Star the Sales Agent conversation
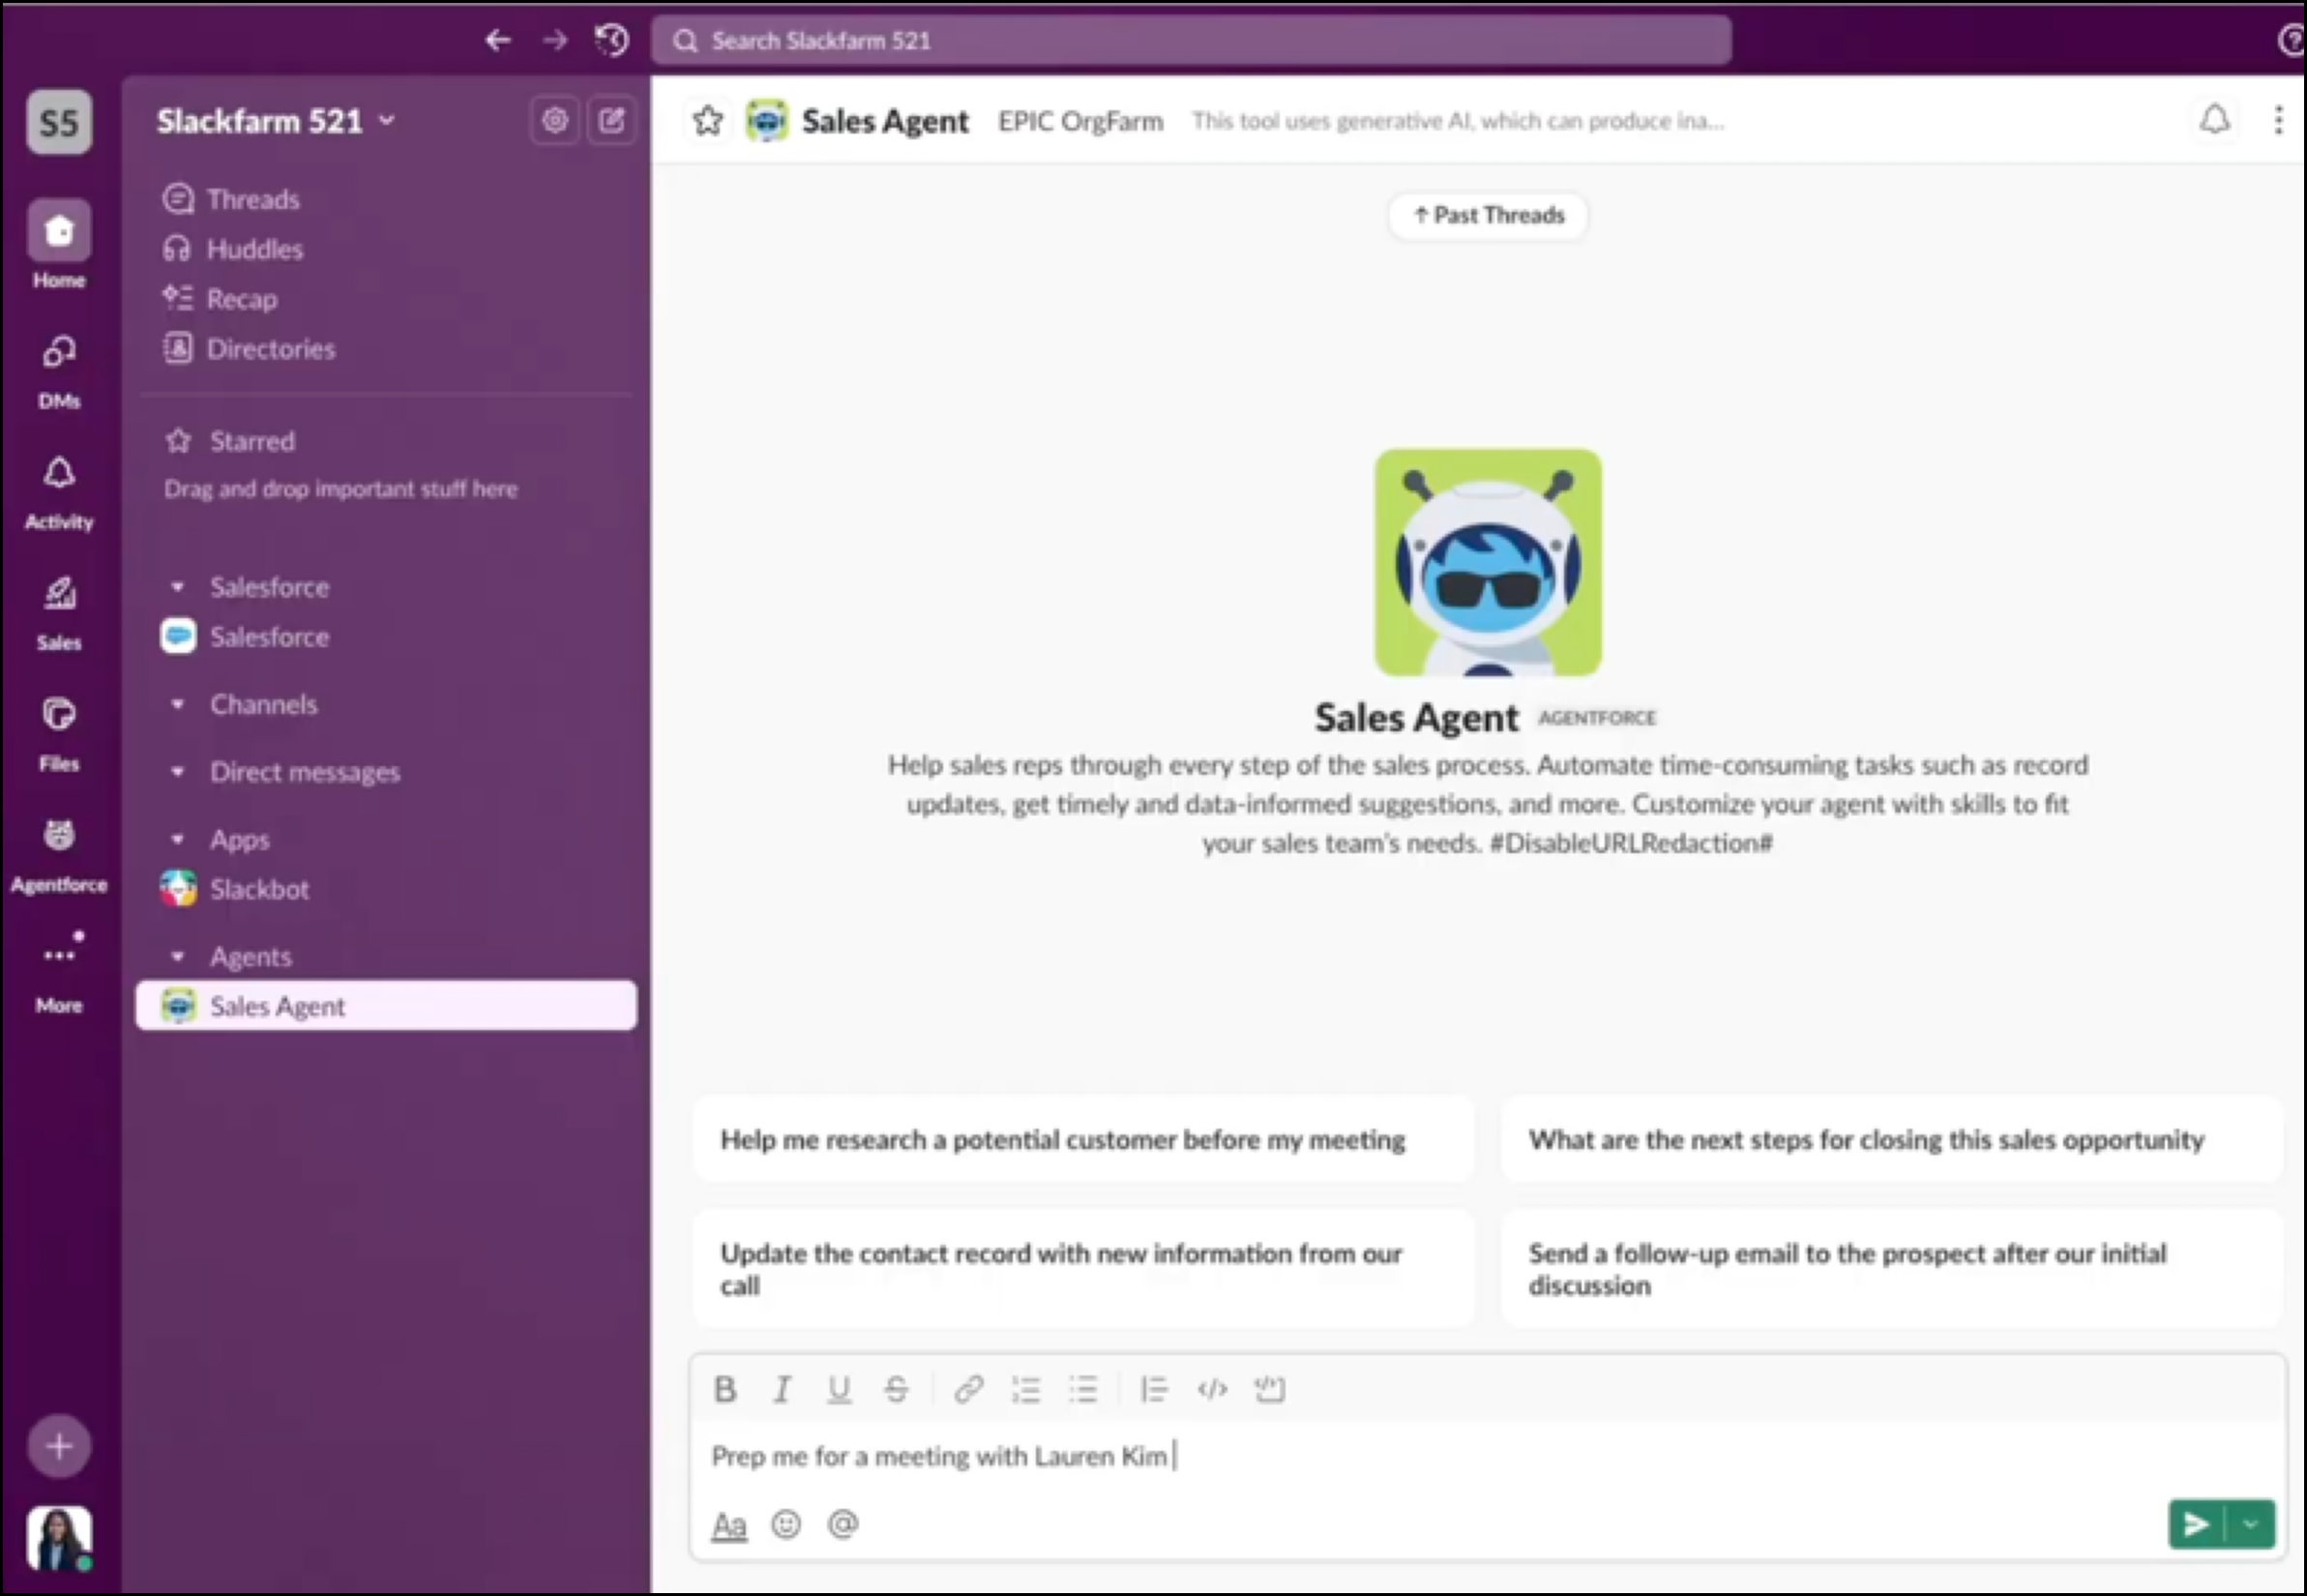This screenshot has width=2307, height=1596. tap(708, 121)
